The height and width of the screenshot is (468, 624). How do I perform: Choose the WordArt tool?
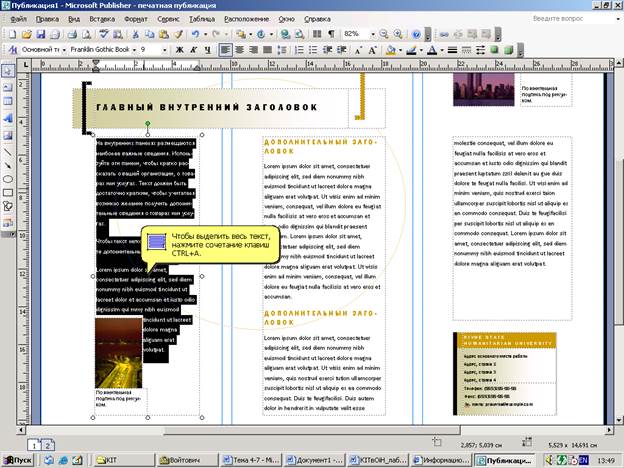8,119
